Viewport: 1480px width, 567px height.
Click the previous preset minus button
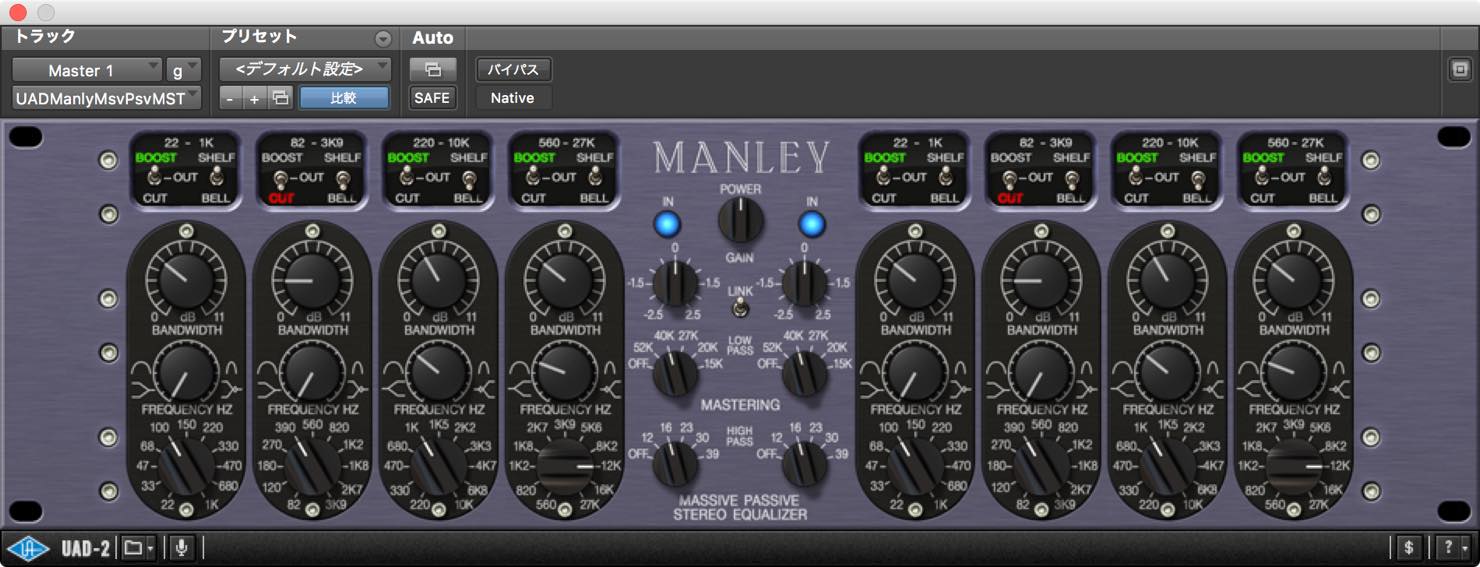pyautogui.click(x=230, y=98)
